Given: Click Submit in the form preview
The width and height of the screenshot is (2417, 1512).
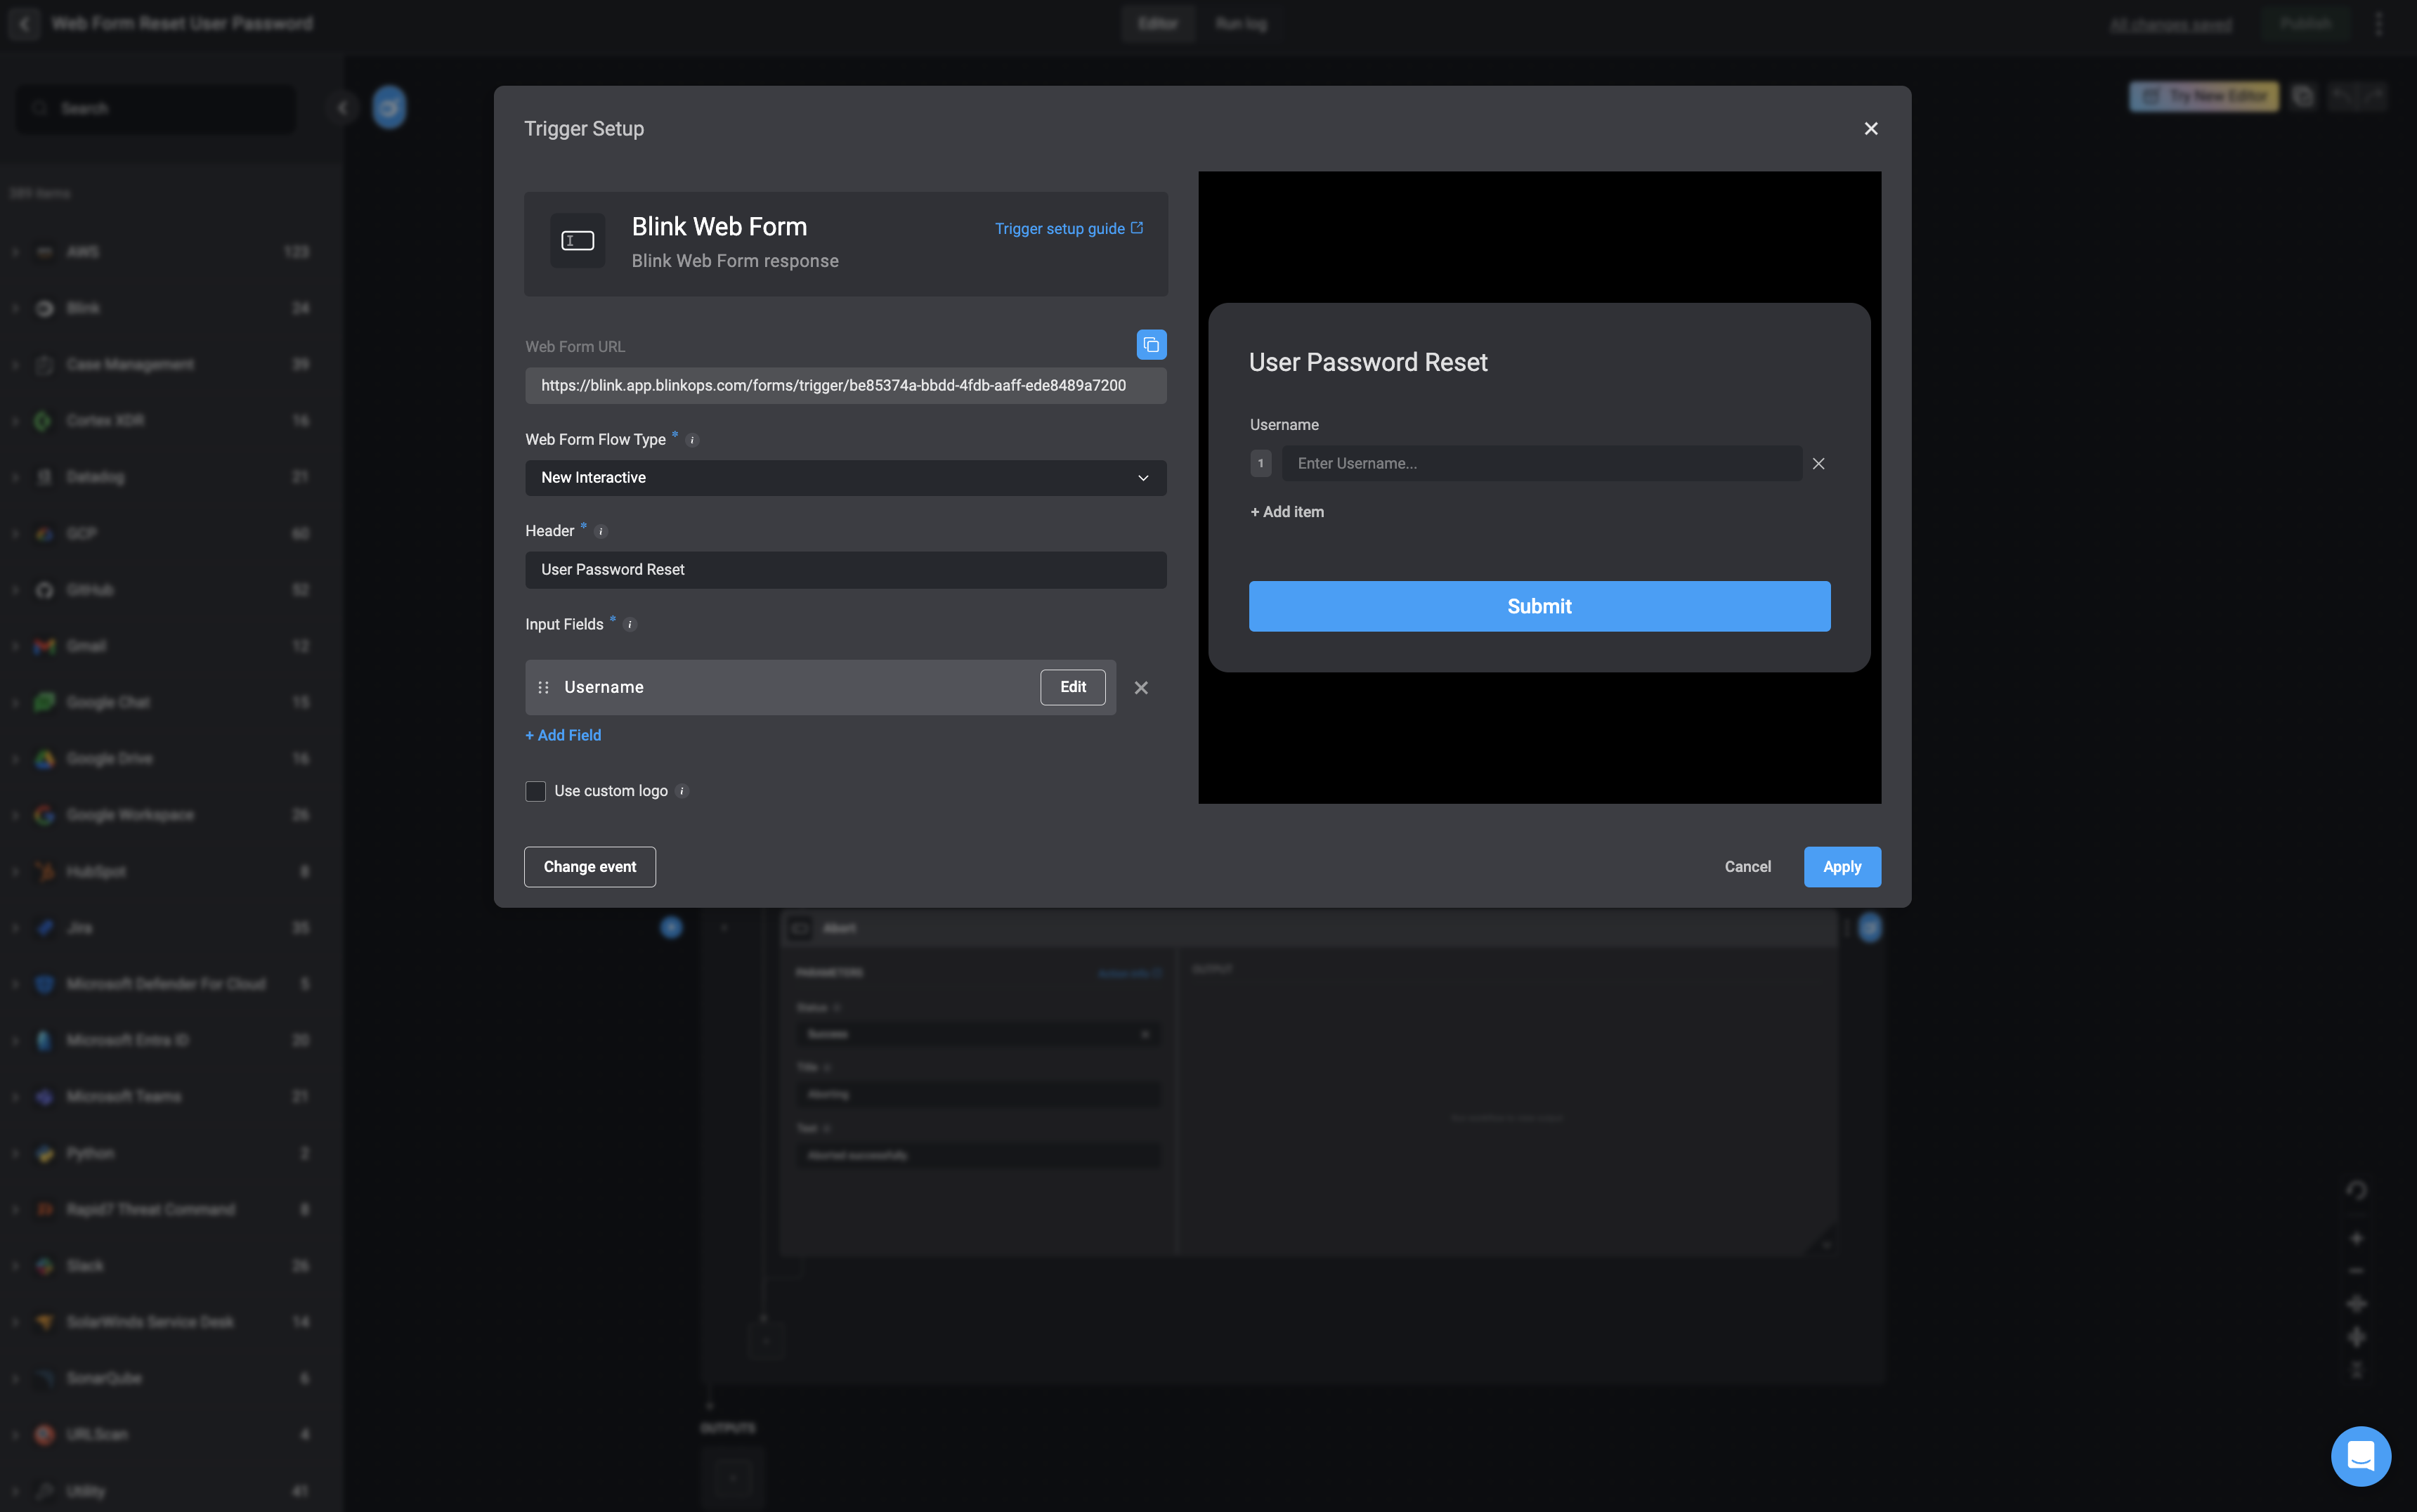Looking at the screenshot, I should tap(1539, 606).
